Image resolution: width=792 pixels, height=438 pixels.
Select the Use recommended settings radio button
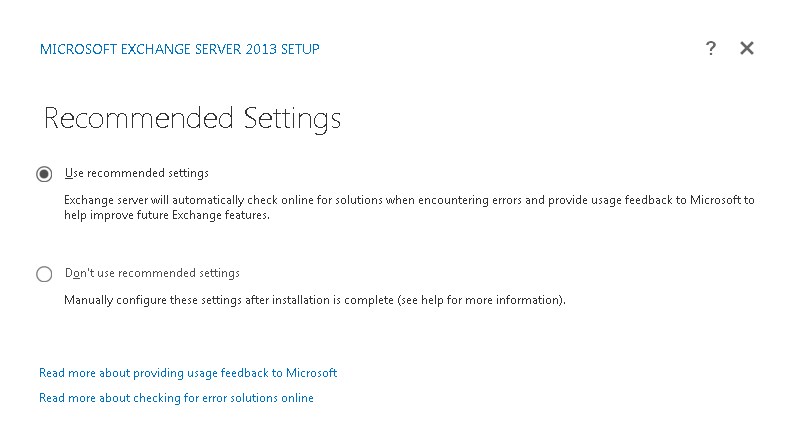click(44, 174)
